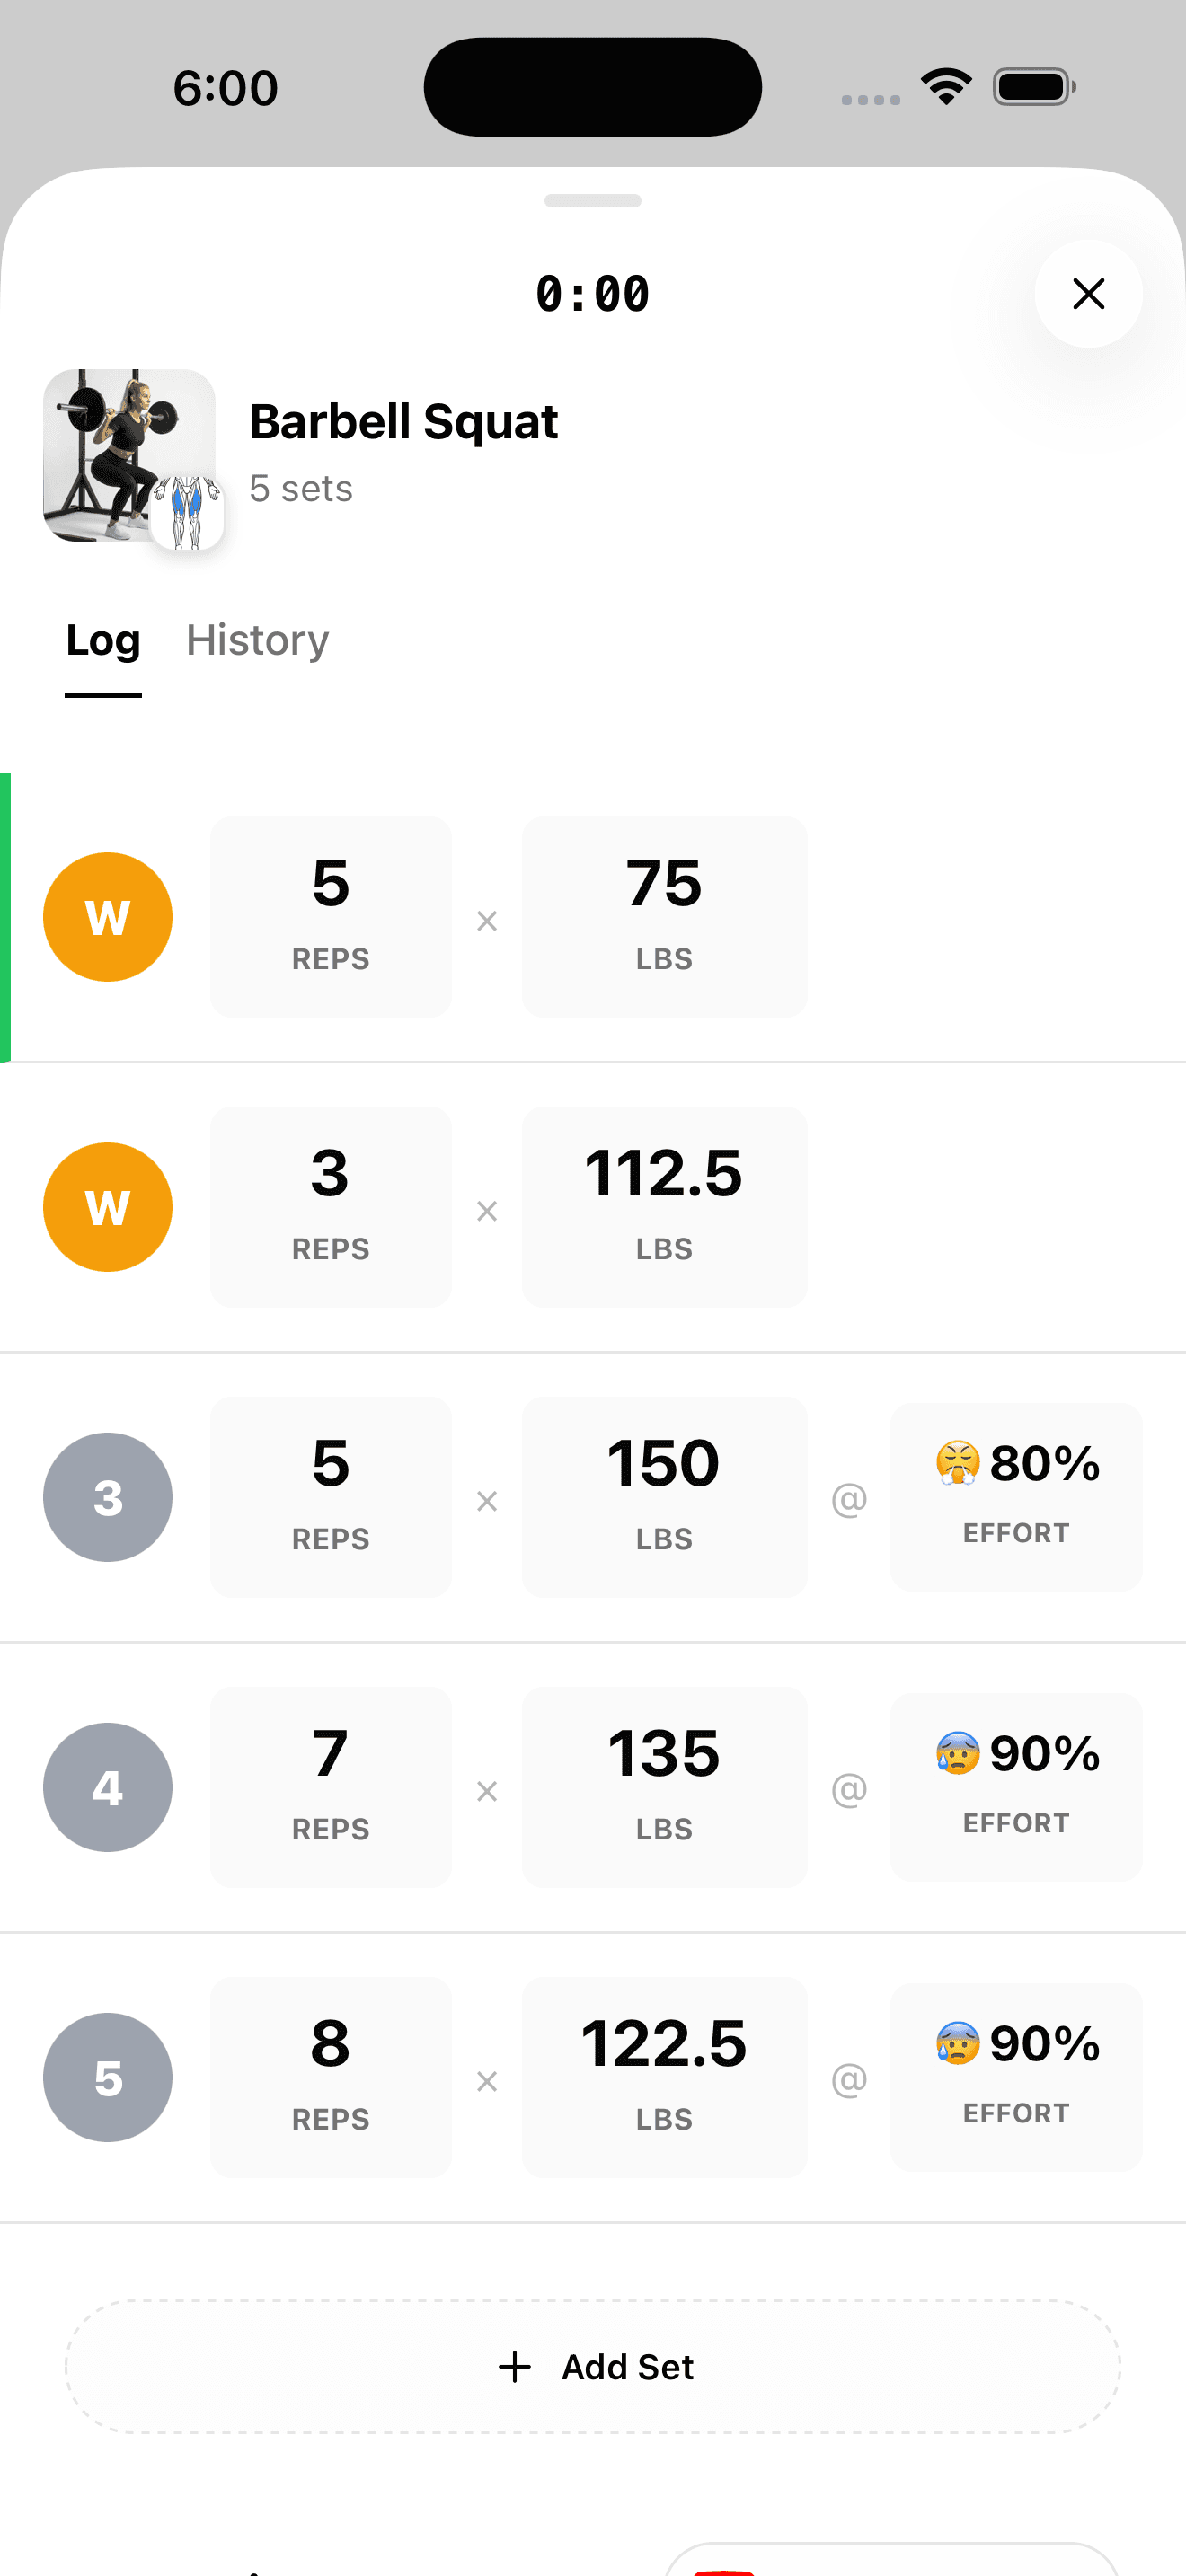Open set 4's 90% effort selector
Image resolution: width=1186 pixels, height=2576 pixels.
[x=1016, y=1787]
